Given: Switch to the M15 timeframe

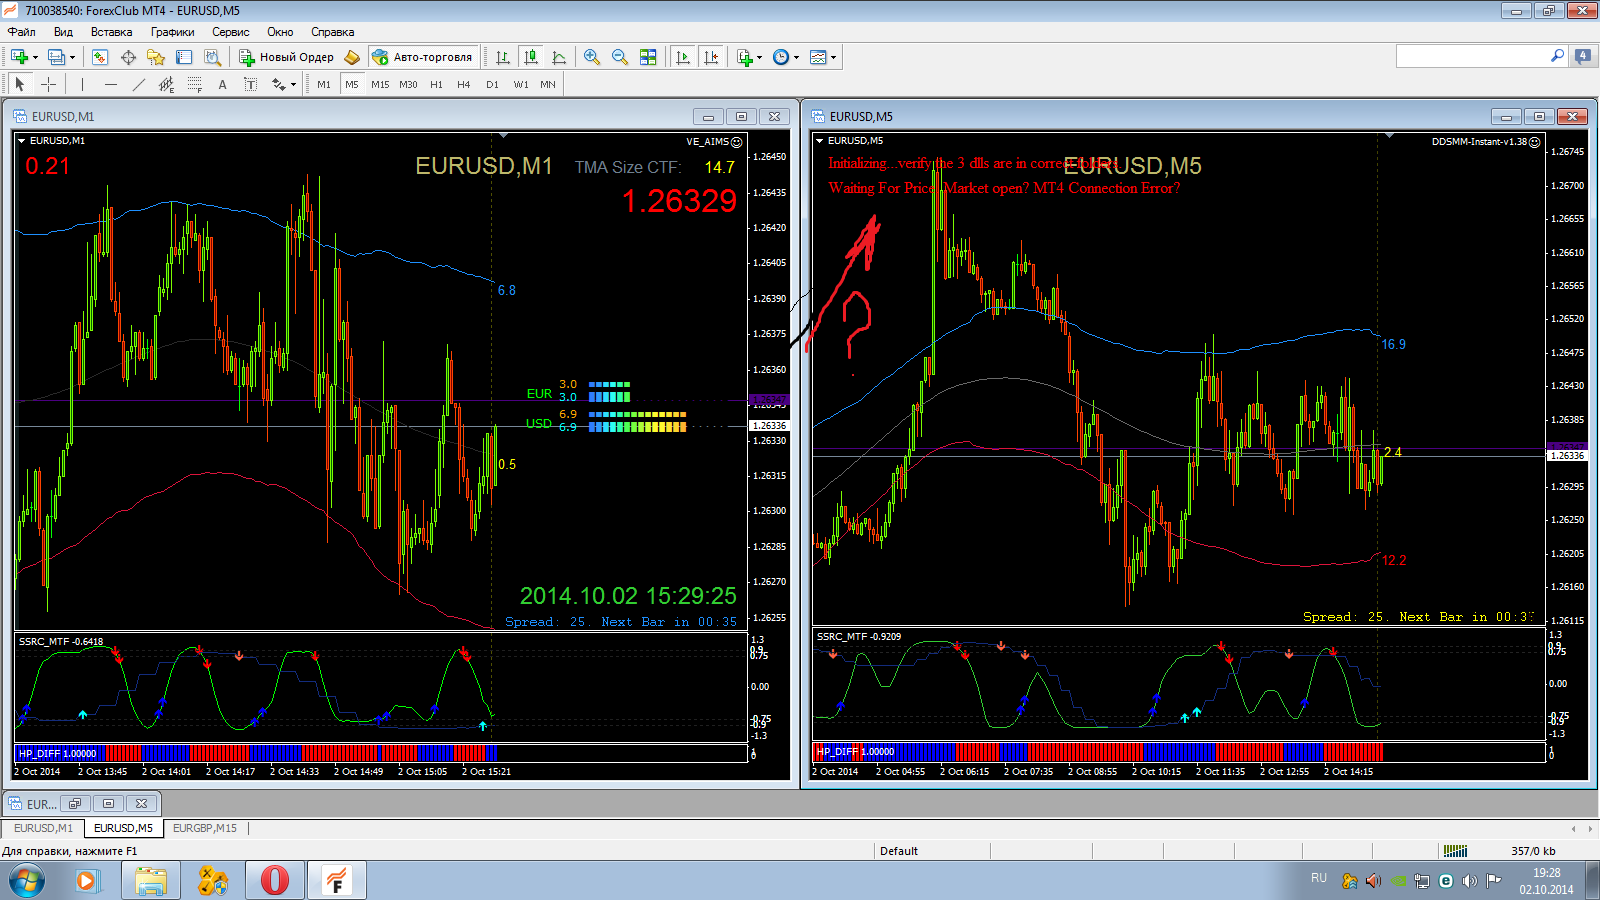Looking at the screenshot, I should 380,84.
